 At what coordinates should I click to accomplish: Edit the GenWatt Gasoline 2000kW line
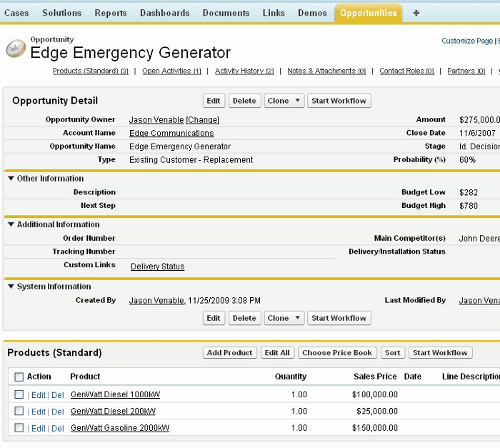38,428
